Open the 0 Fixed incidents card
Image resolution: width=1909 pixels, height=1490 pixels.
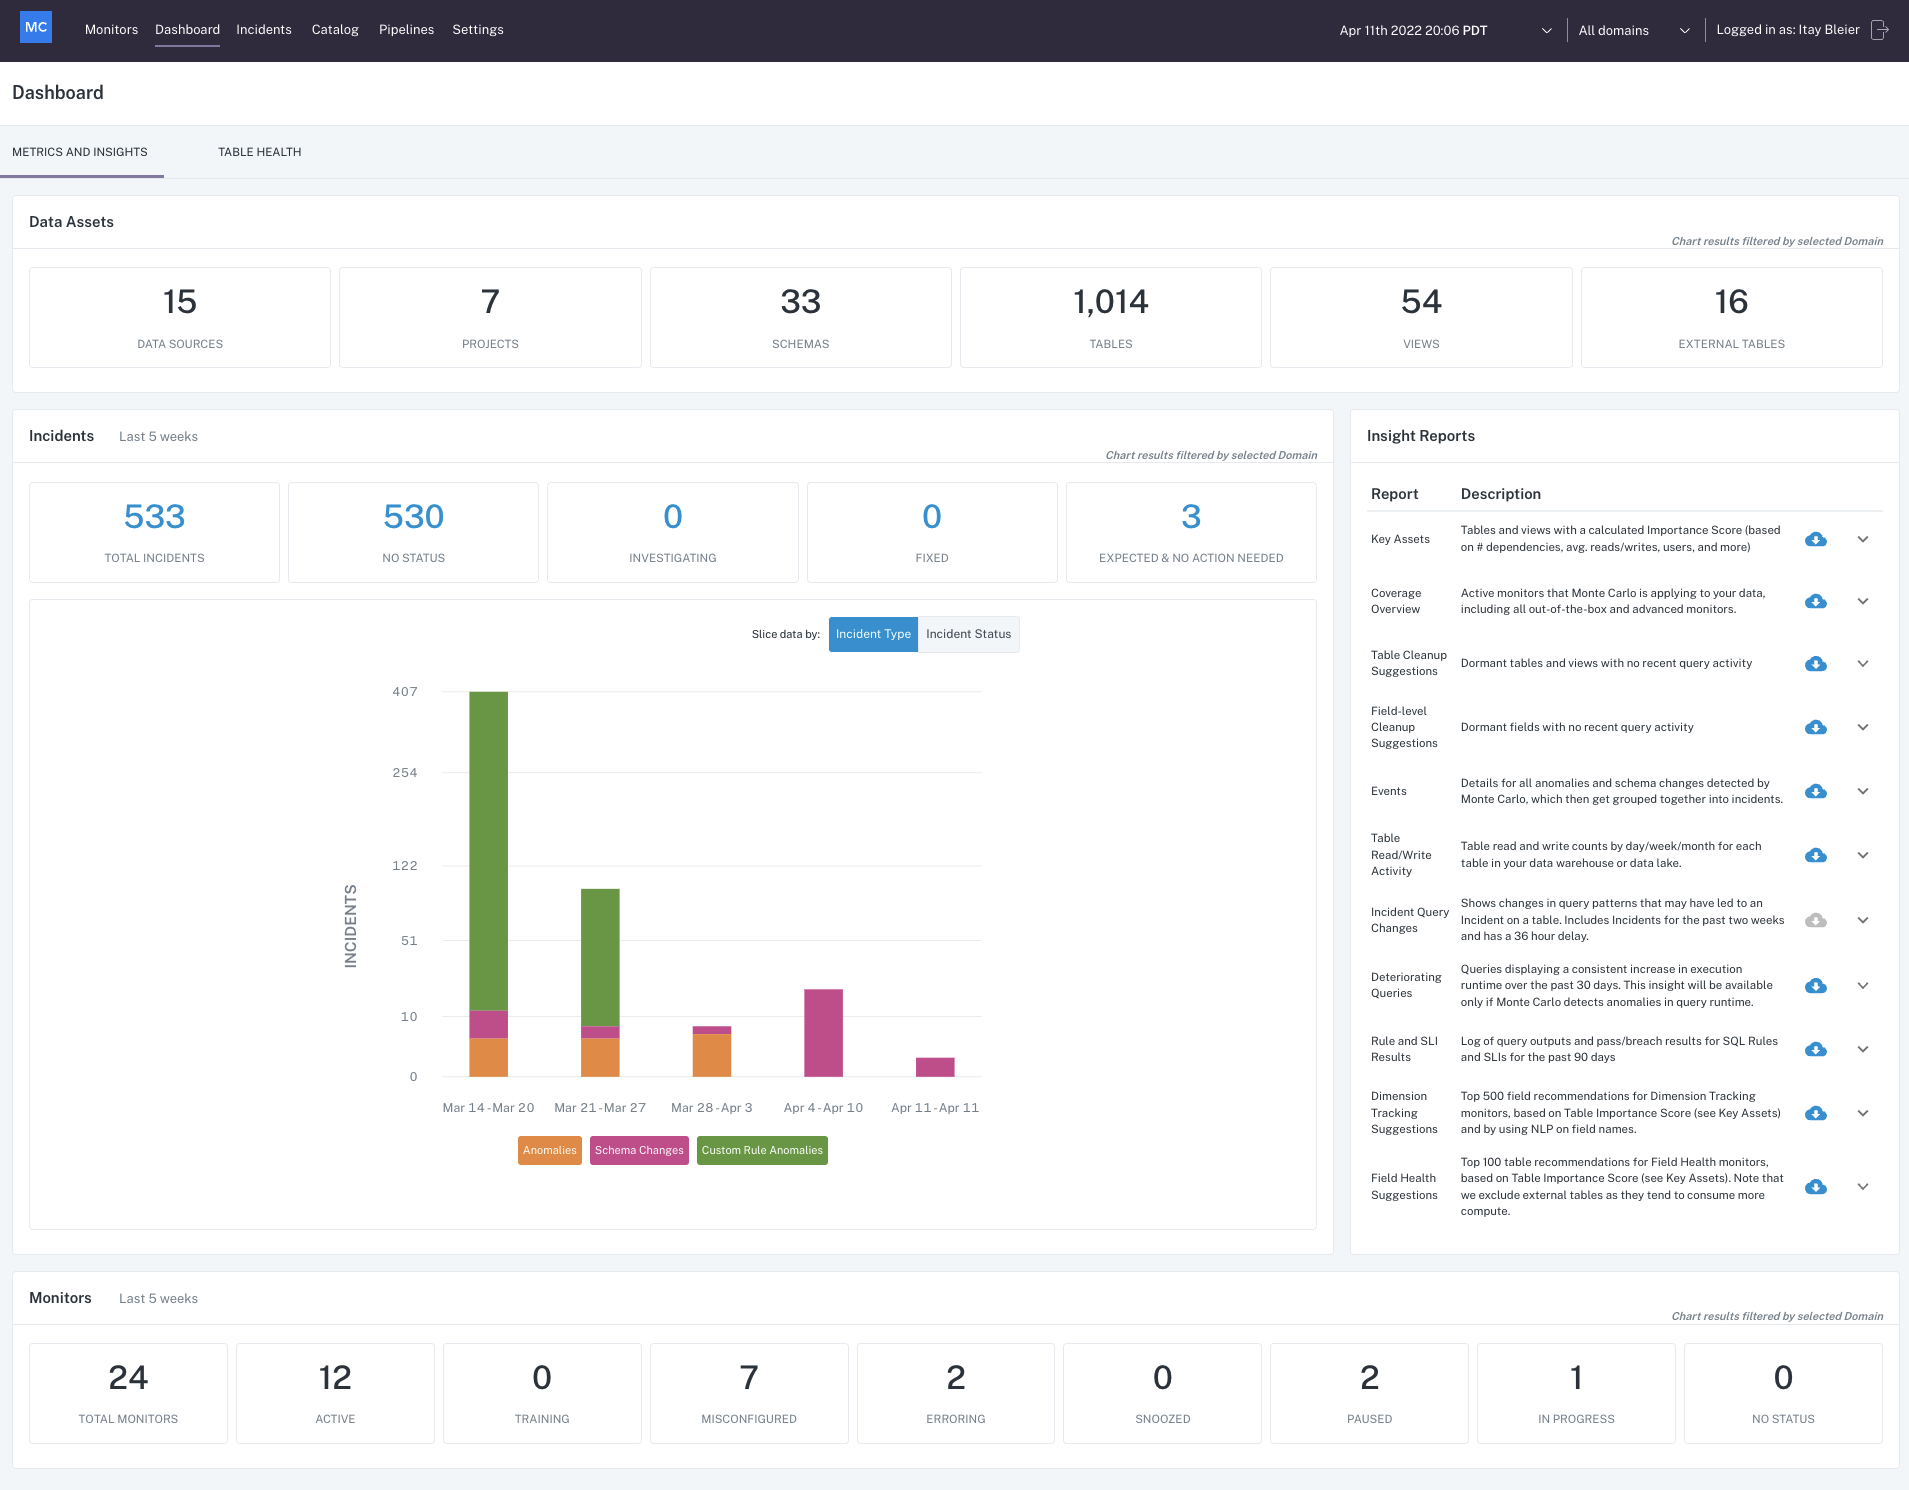pyautogui.click(x=932, y=532)
